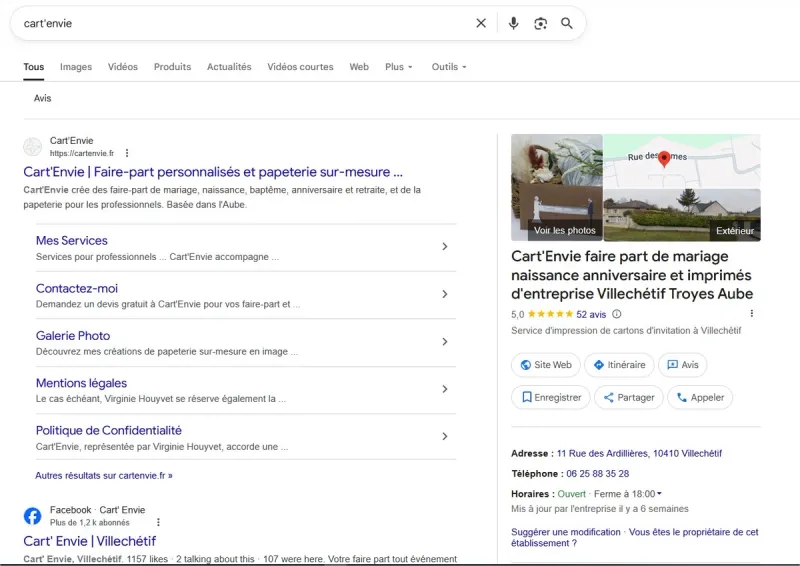Click the red map pin on the map
Image resolution: width=800 pixels, height=566 pixels.
click(664, 159)
